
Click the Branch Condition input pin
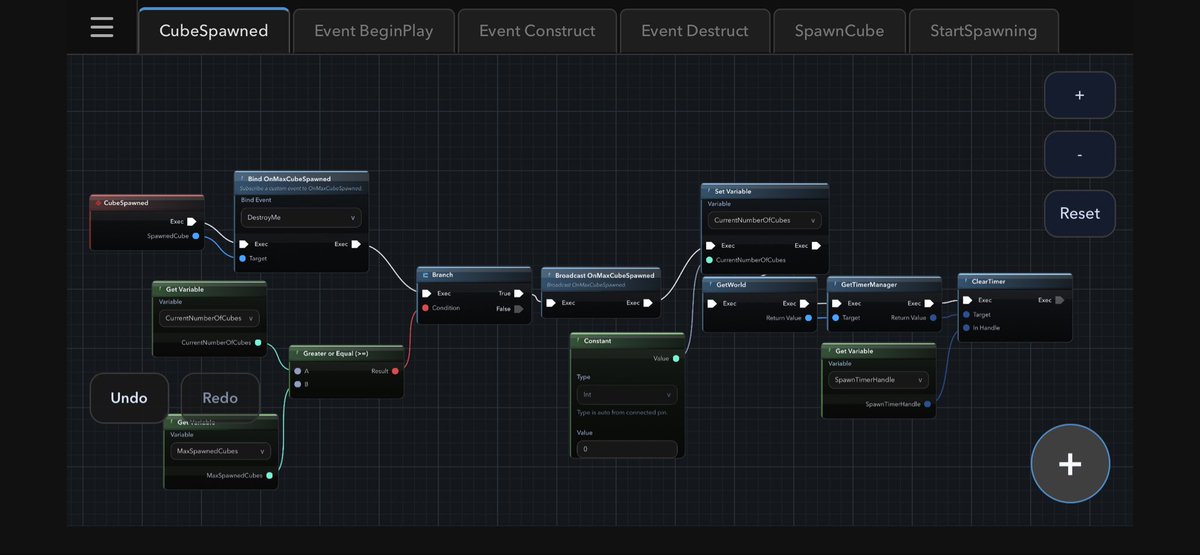(426, 308)
